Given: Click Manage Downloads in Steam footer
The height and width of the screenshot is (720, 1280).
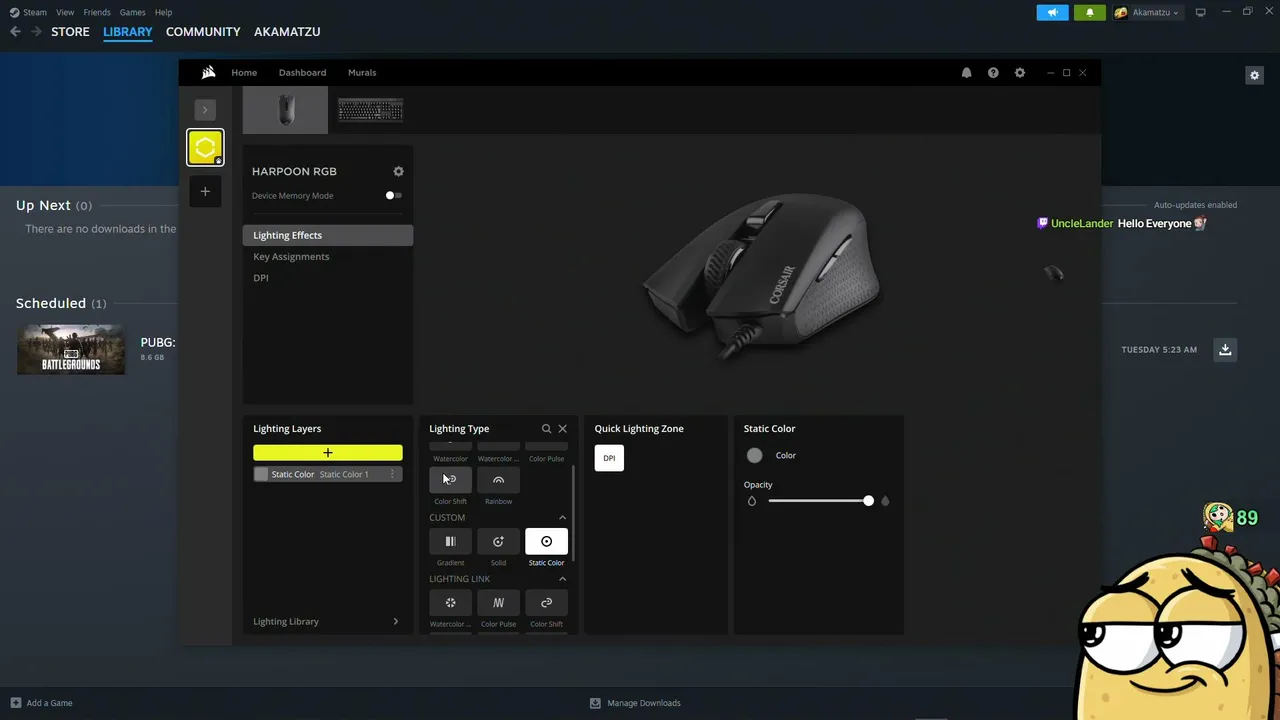Looking at the screenshot, I should [x=644, y=703].
